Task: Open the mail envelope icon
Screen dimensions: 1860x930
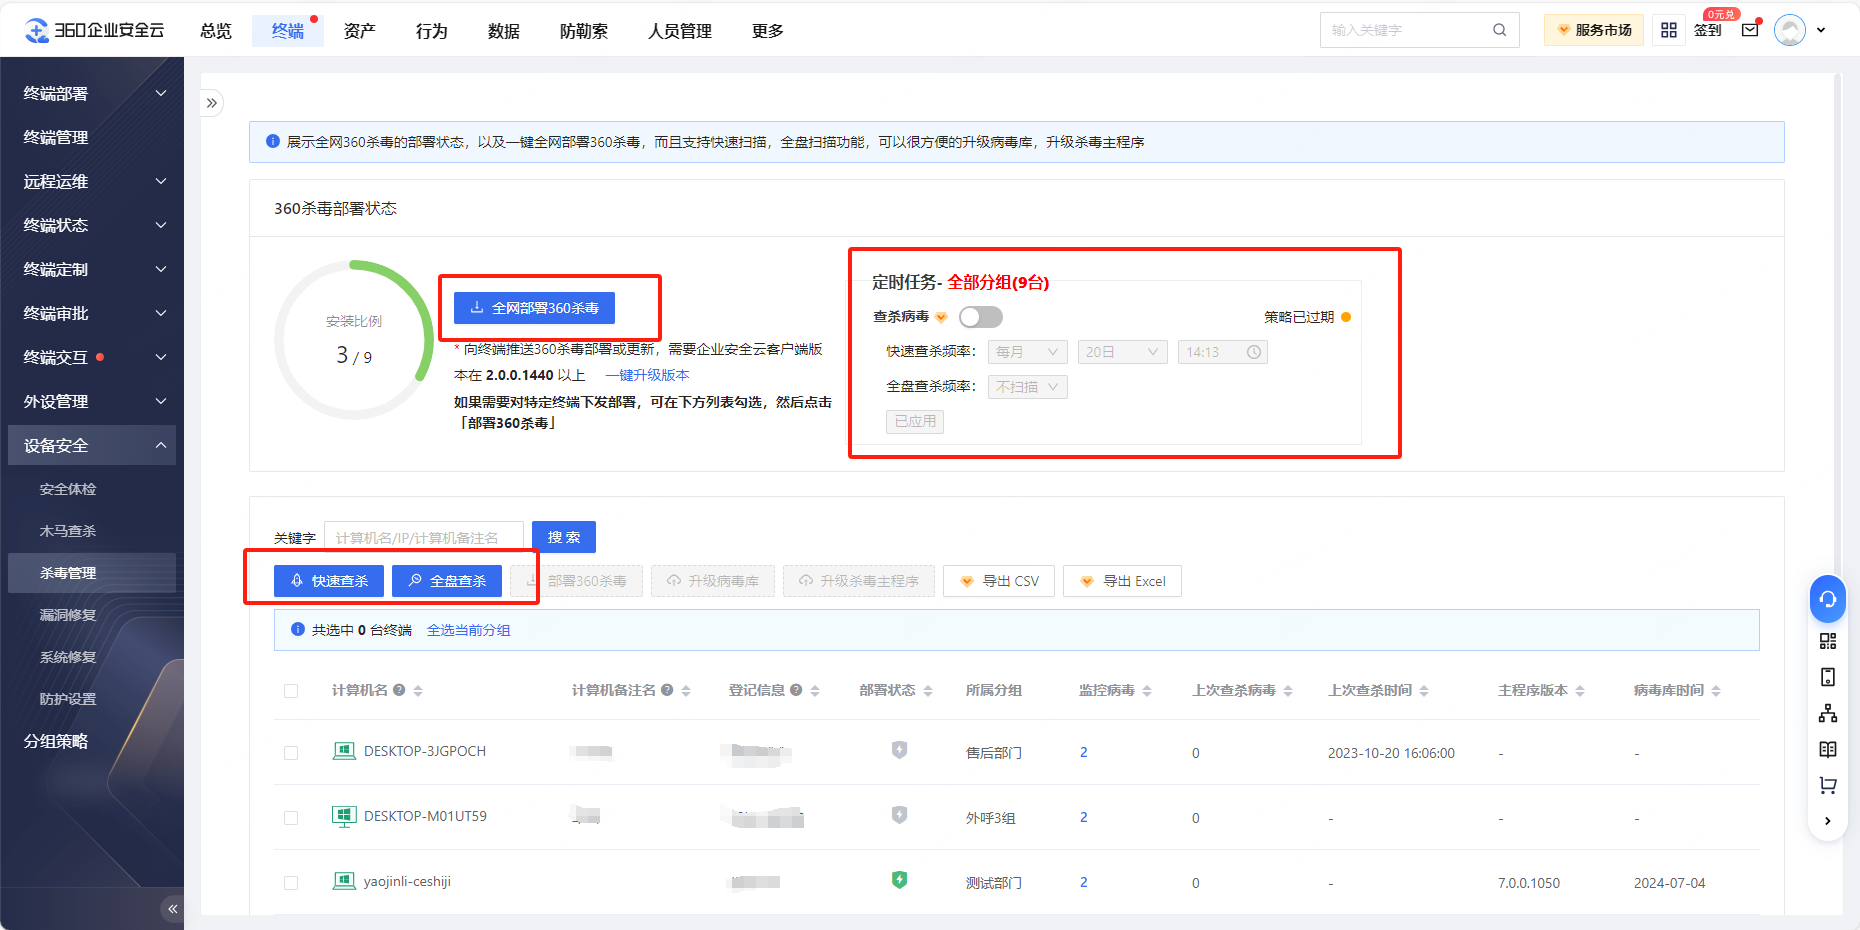Action: (1750, 30)
